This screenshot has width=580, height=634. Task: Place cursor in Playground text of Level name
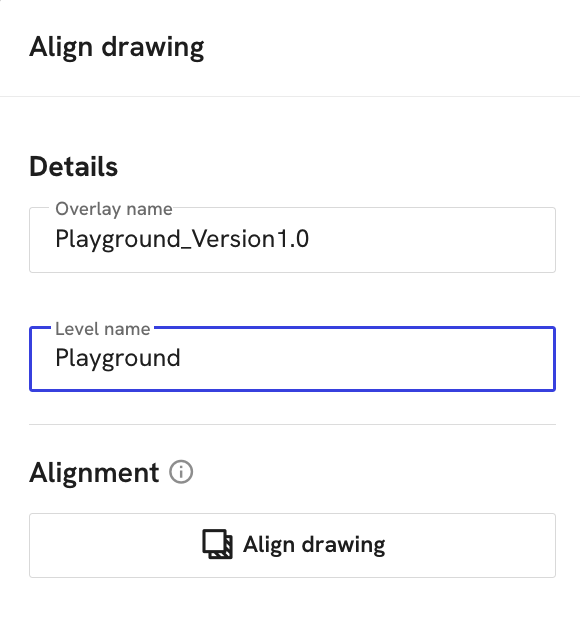pos(118,359)
